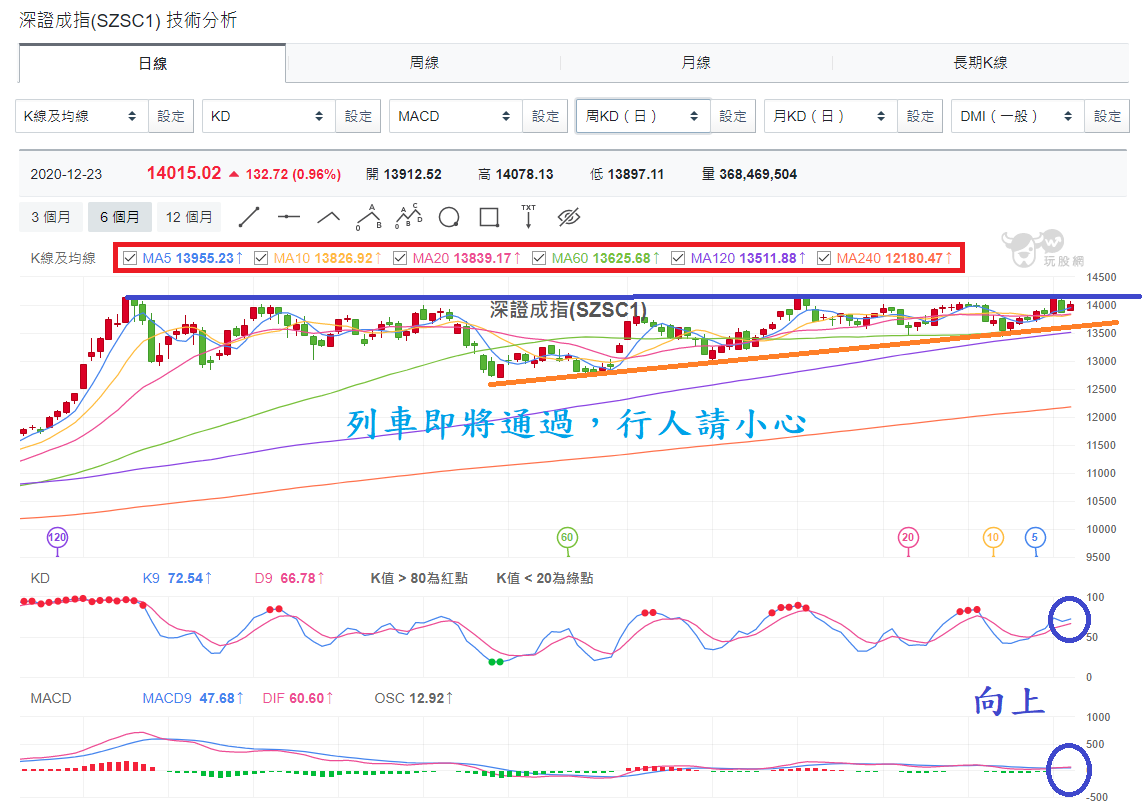Toggle the MA5 moving average checkbox
Viewport: 1146px width, 812px height.
[130, 258]
